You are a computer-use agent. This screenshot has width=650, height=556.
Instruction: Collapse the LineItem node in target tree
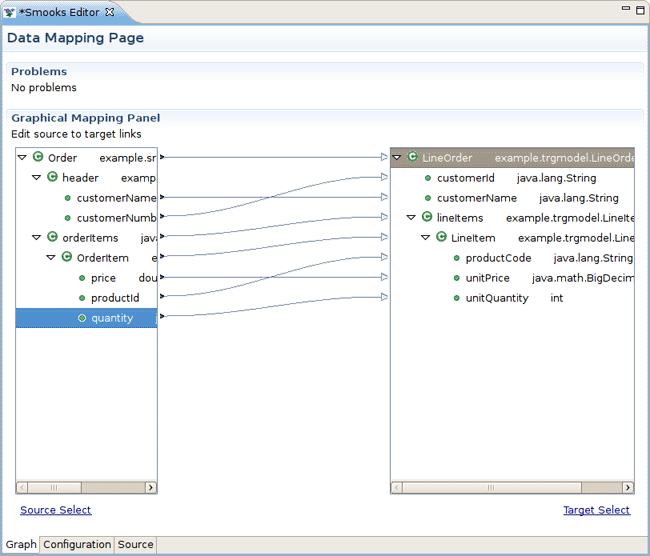[x=426, y=238]
